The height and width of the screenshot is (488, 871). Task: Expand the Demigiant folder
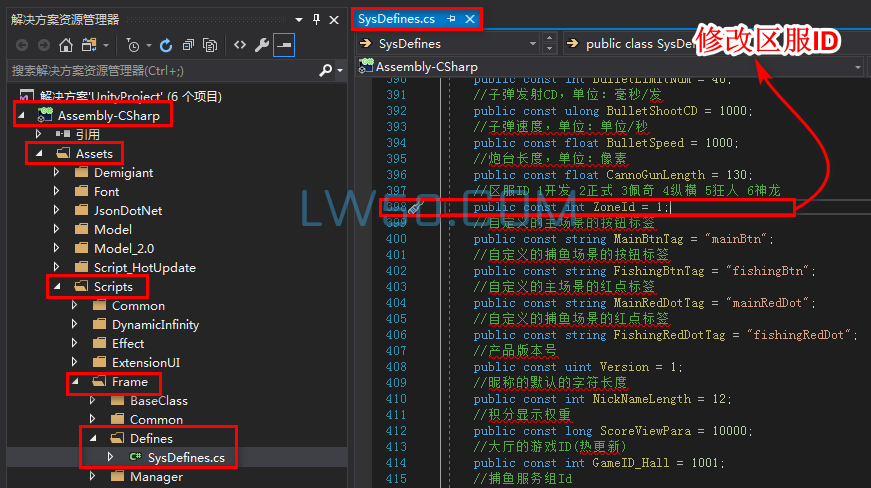tap(58, 172)
